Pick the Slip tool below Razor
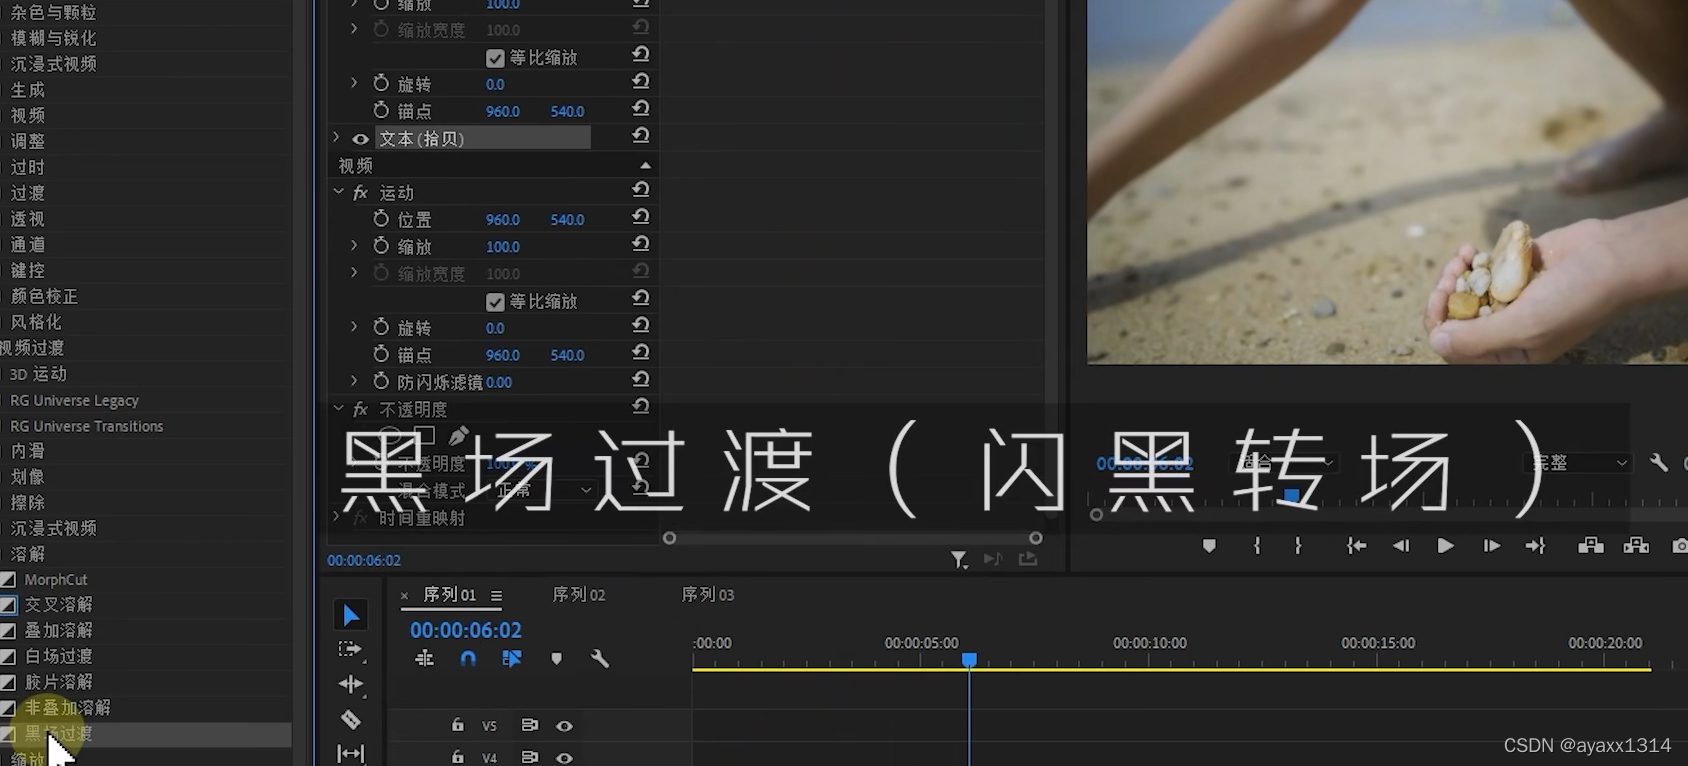 tap(351, 753)
